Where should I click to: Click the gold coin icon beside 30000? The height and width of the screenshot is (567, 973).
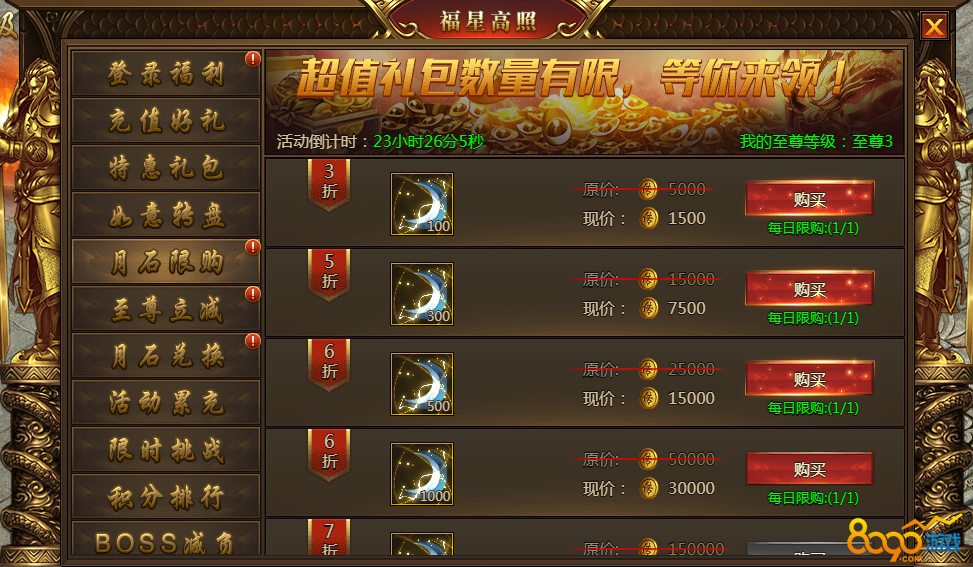click(648, 488)
